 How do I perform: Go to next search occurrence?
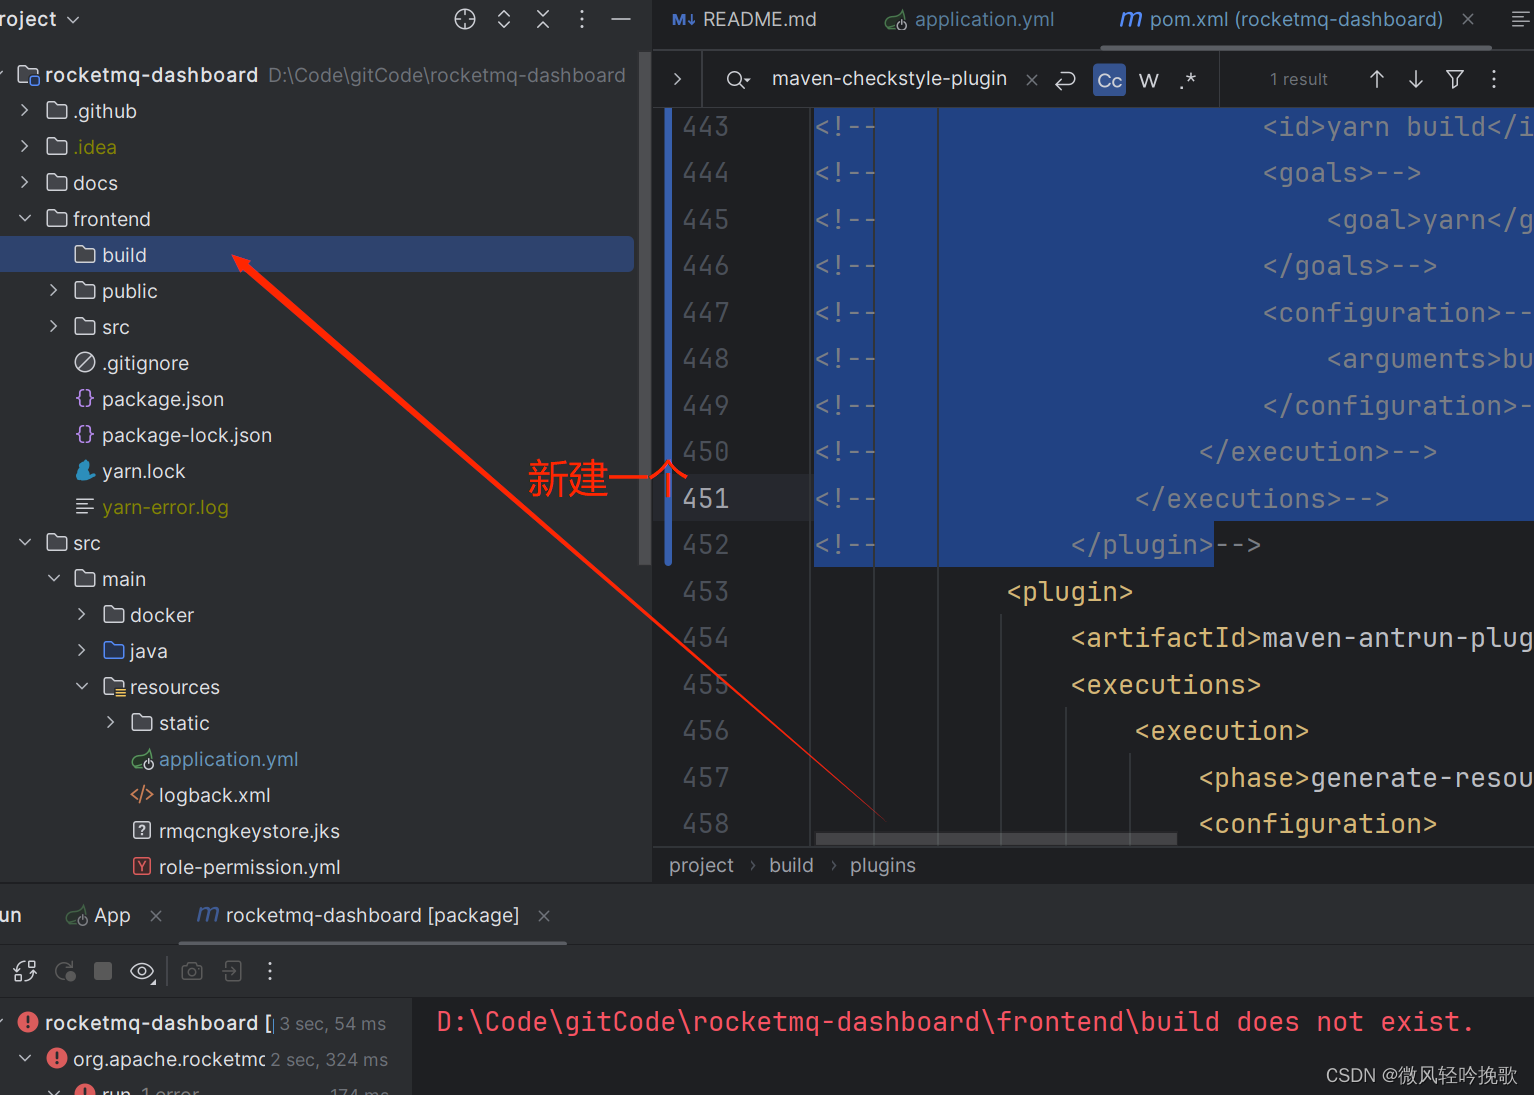1416,79
